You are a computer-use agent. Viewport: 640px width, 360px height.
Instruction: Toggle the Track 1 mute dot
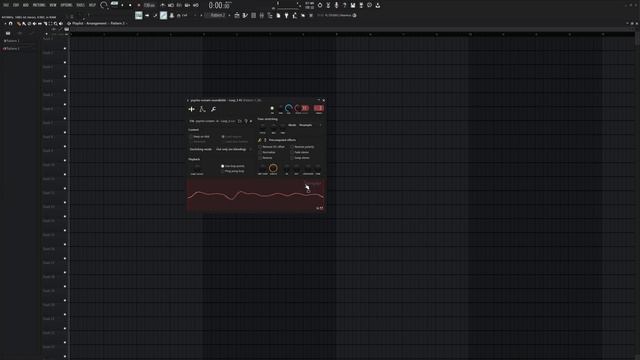point(65,49)
